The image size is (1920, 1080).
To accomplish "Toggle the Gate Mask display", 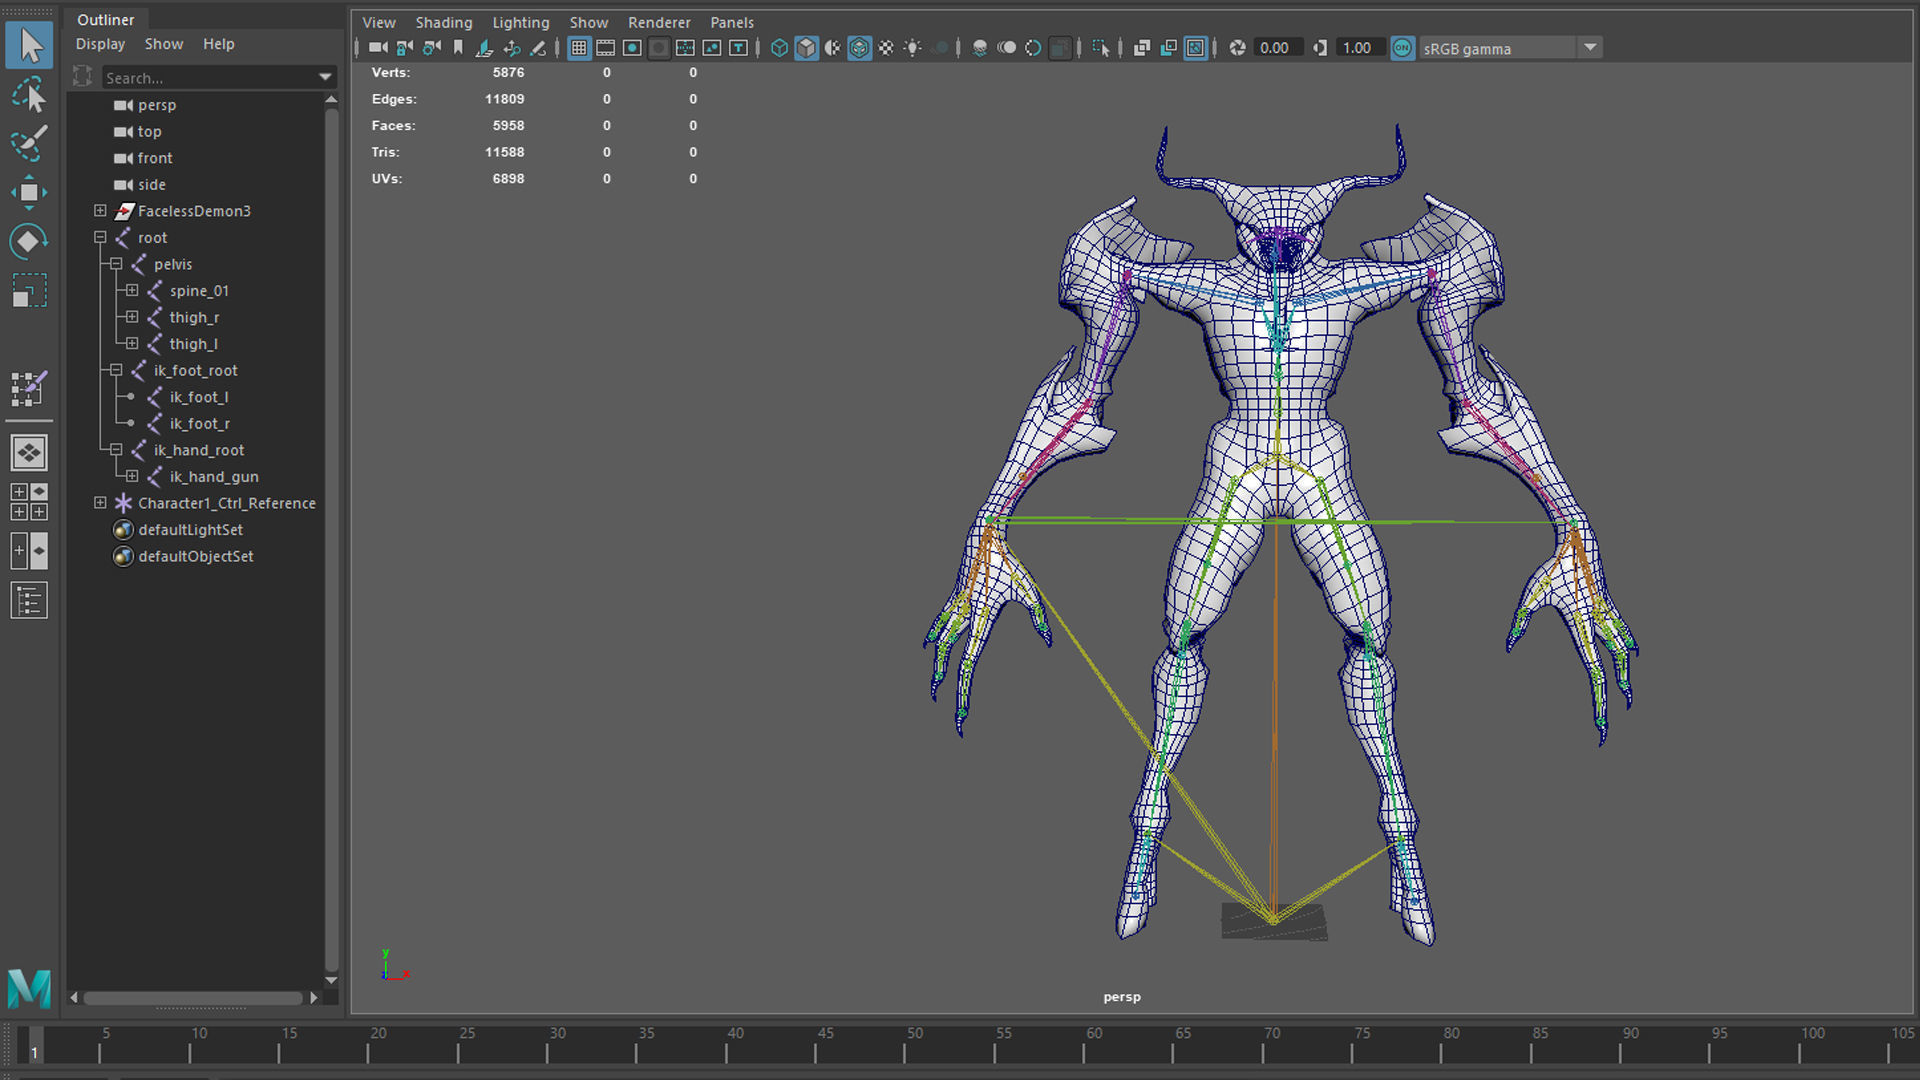I will (x=658, y=48).
